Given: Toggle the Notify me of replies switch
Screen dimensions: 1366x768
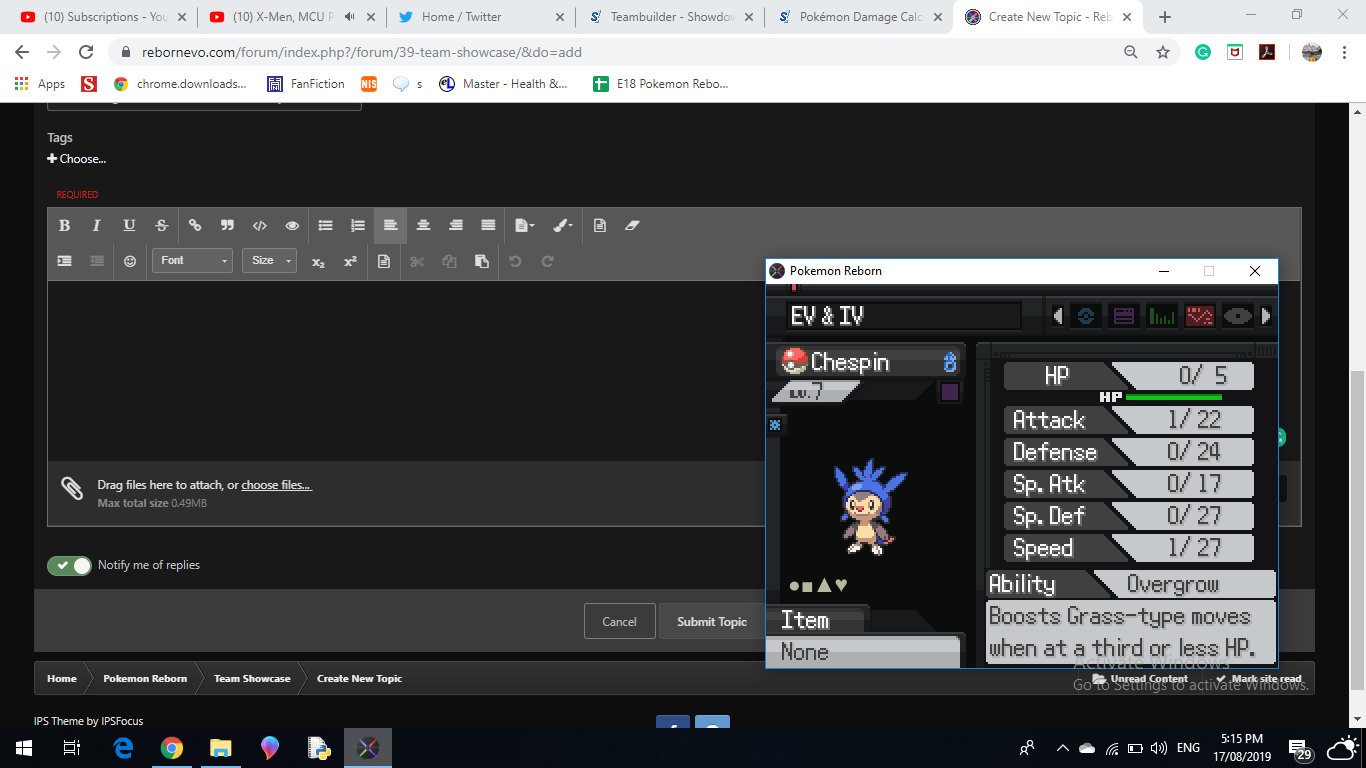Looking at the screenshot, I should [x=69, y=566].
